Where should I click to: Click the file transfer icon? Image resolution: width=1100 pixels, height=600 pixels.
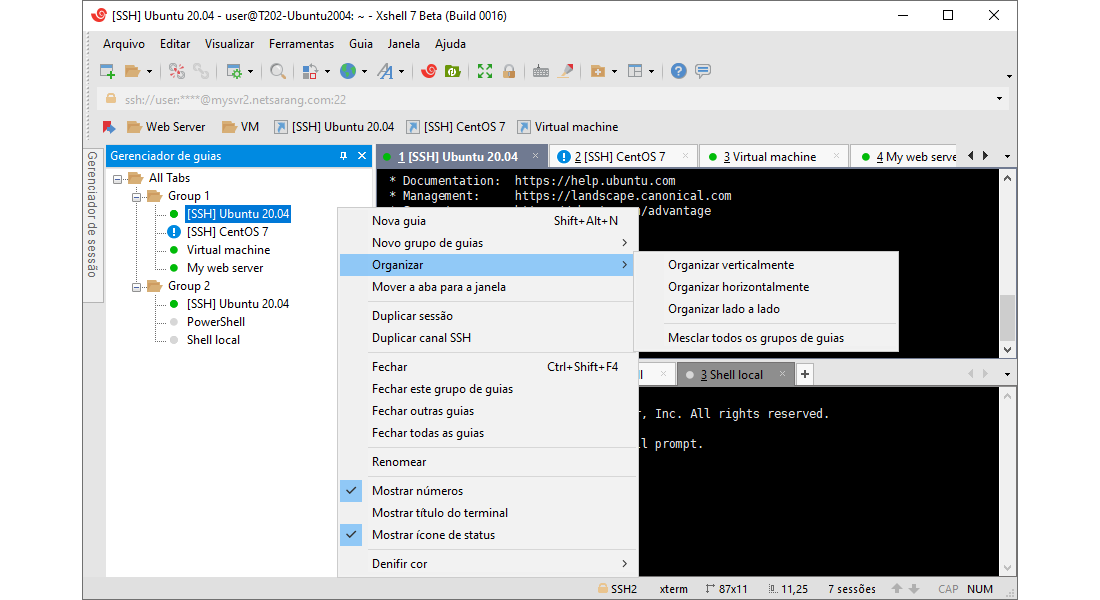[x=310, y=71]
